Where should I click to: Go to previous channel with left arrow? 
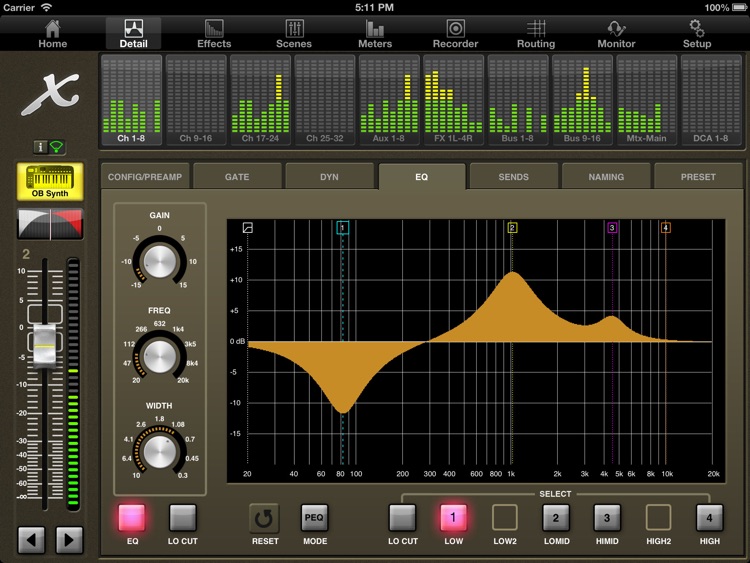point(32,541)
